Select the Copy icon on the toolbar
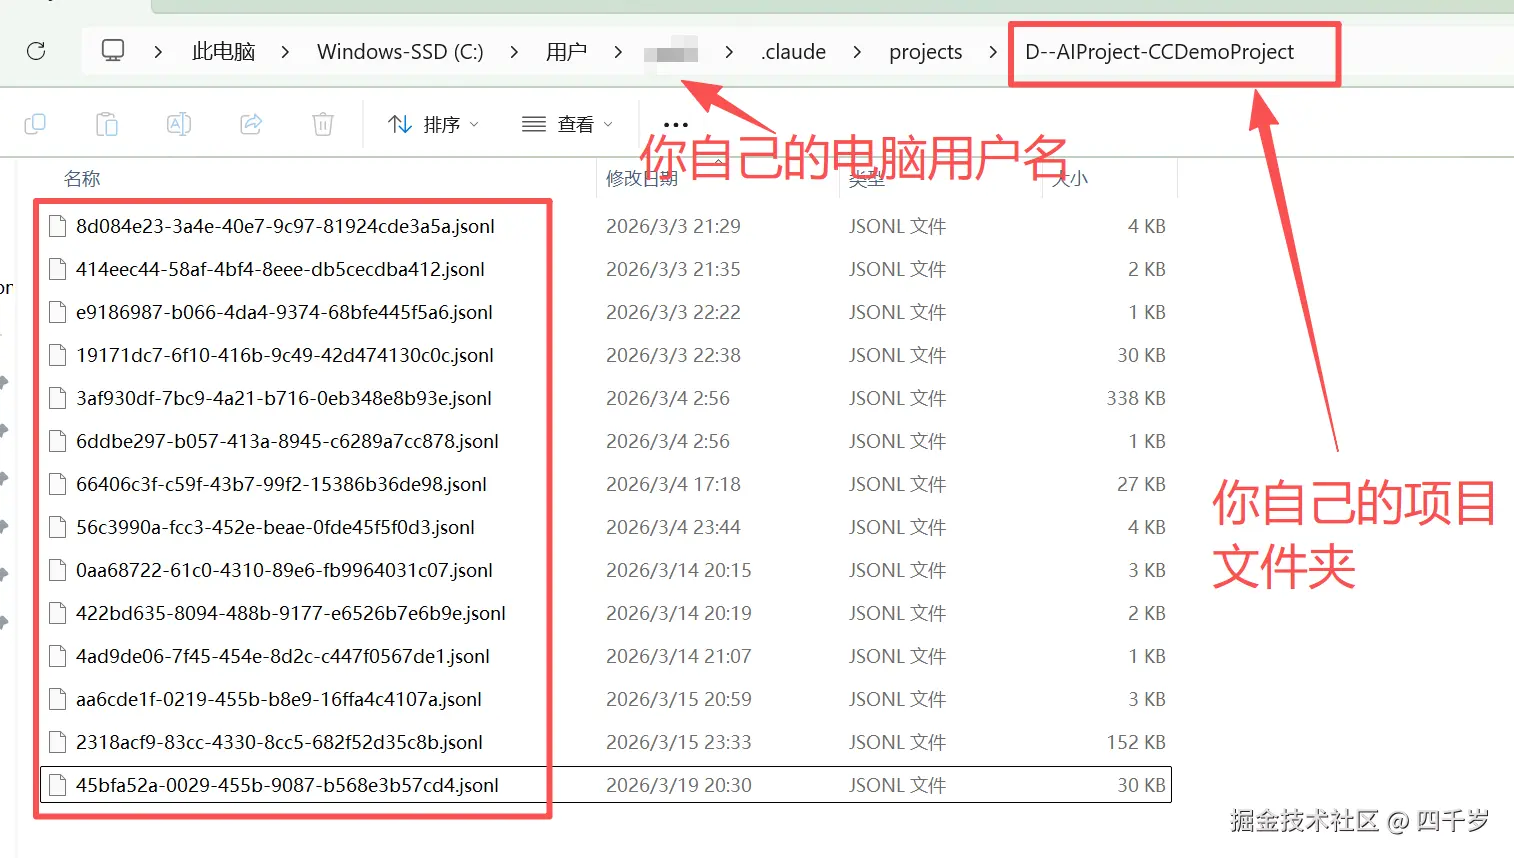 click(x=35, y=122)
